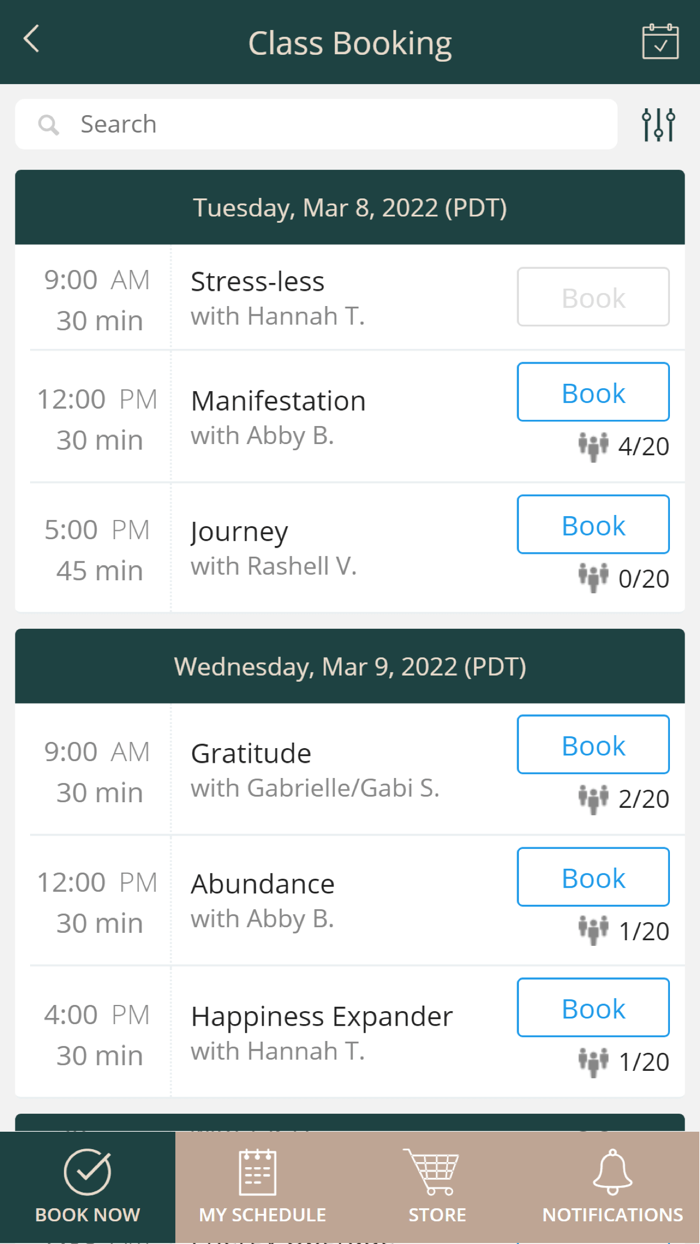This screenshot has width=700, height=1244.
Task: Select the Stress-less class title
Action: click(x=258, y=282)
